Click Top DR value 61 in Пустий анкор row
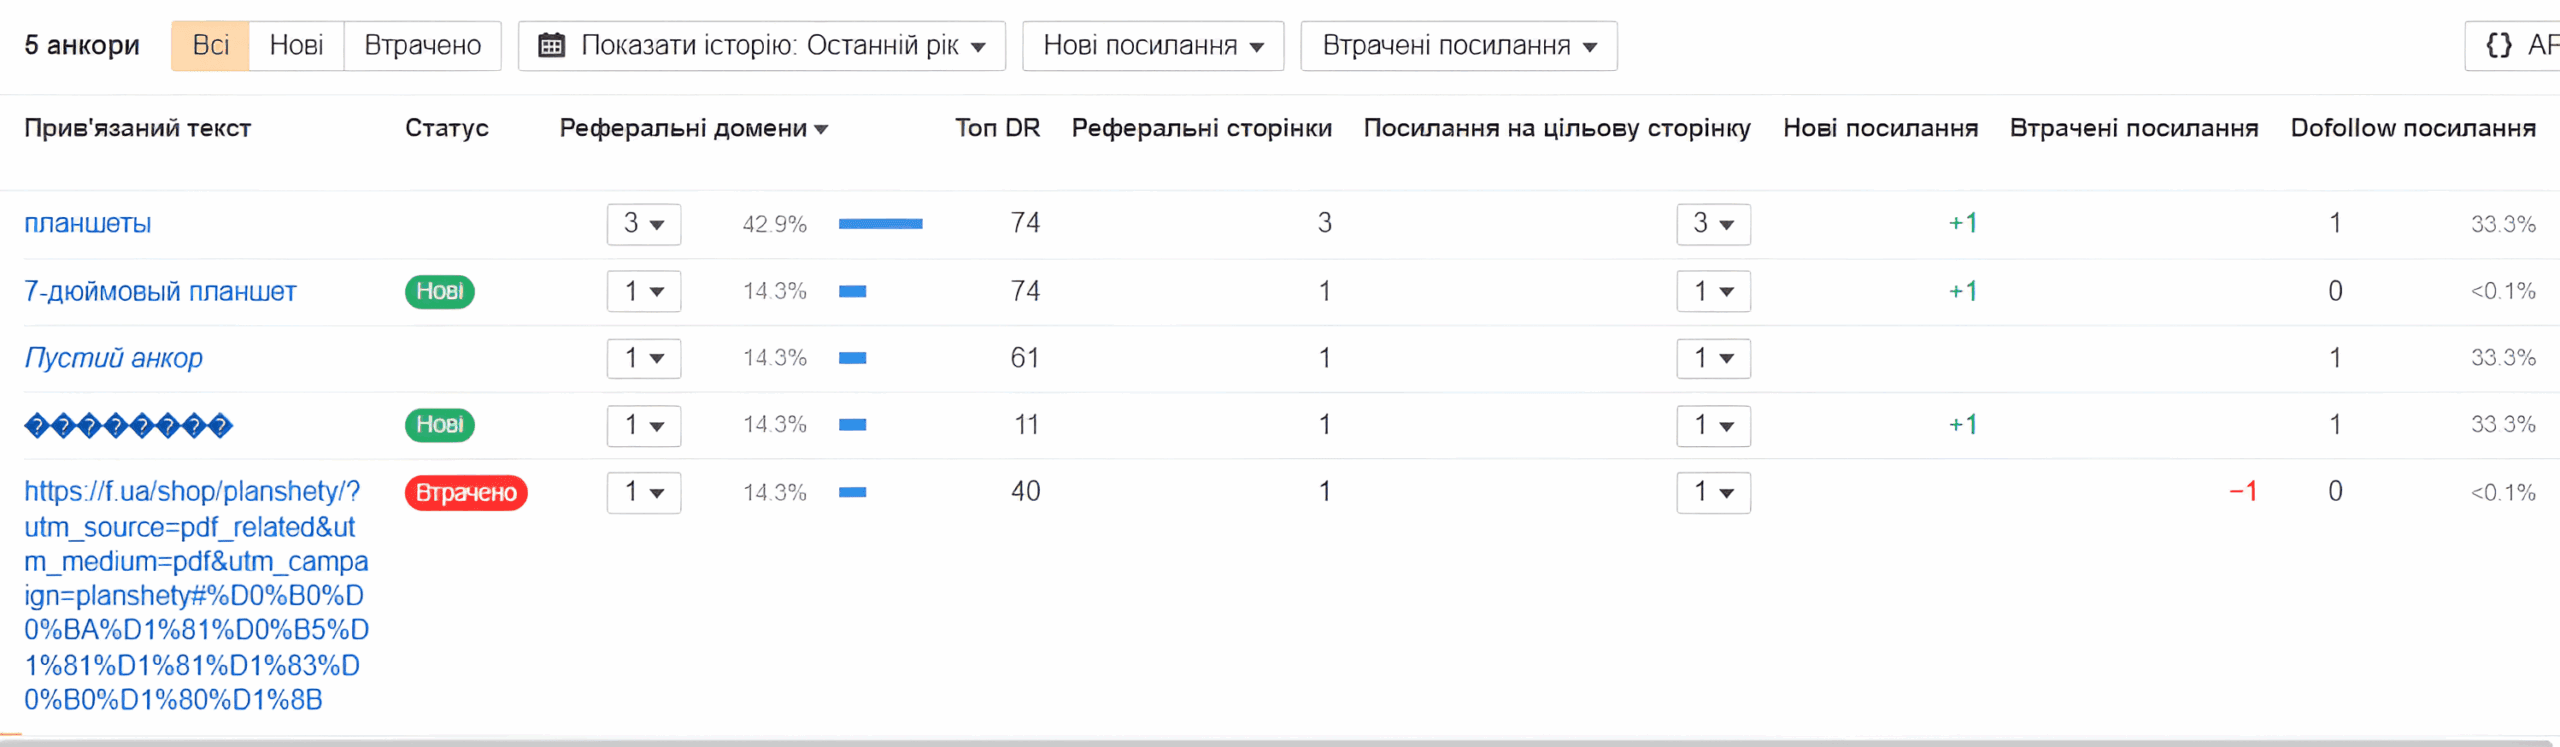This screenshot has width=2560, height=747. coord(1025,357)
